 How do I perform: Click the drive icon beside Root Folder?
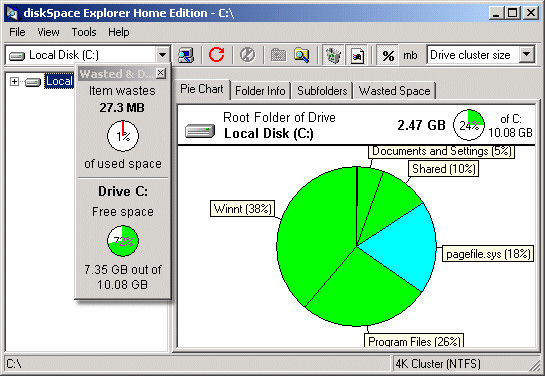pyautogui.click(x=200, y=131)
